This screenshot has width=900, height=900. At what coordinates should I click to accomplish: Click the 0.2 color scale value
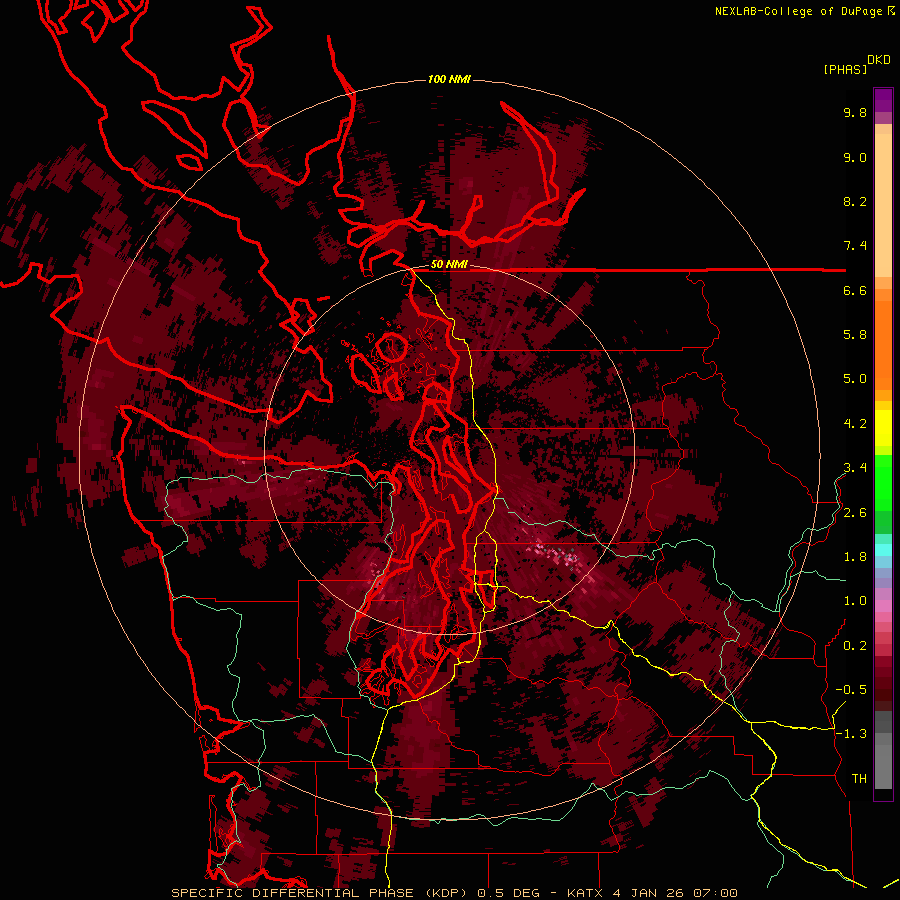(855, 646)
